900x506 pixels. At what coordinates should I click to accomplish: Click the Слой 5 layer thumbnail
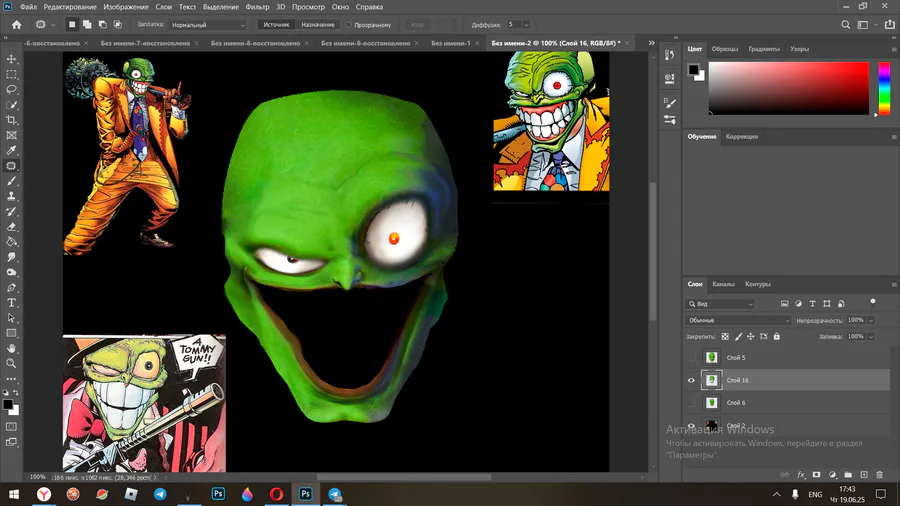click(x=712, y=357)
